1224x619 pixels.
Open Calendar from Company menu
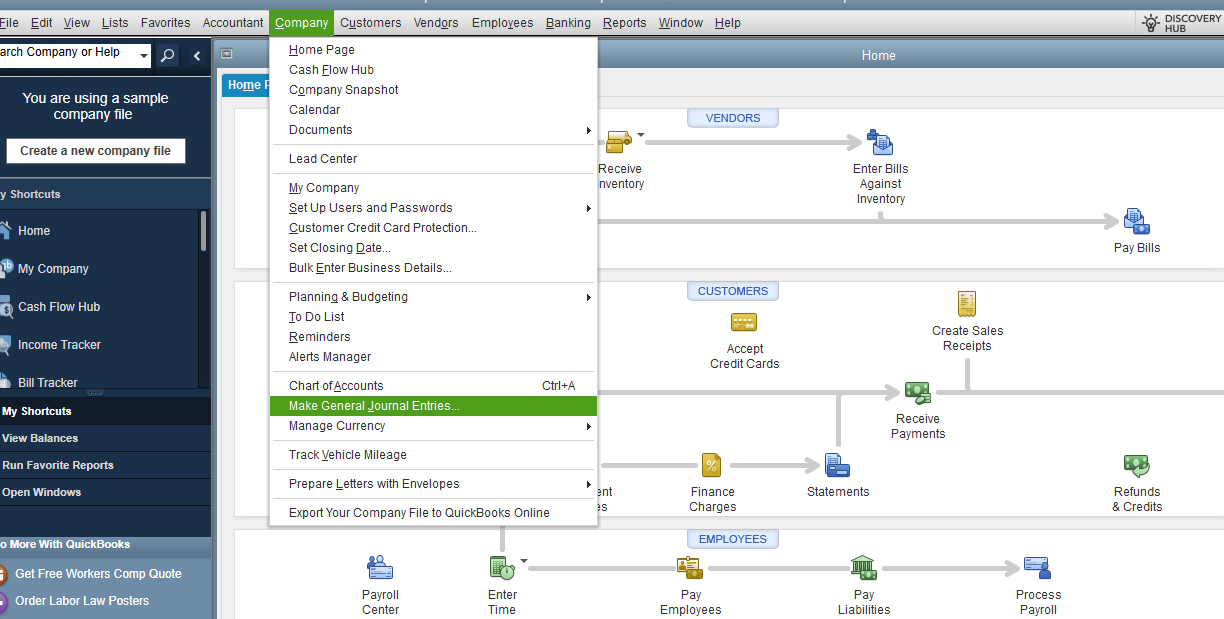[x=433, y=110]
